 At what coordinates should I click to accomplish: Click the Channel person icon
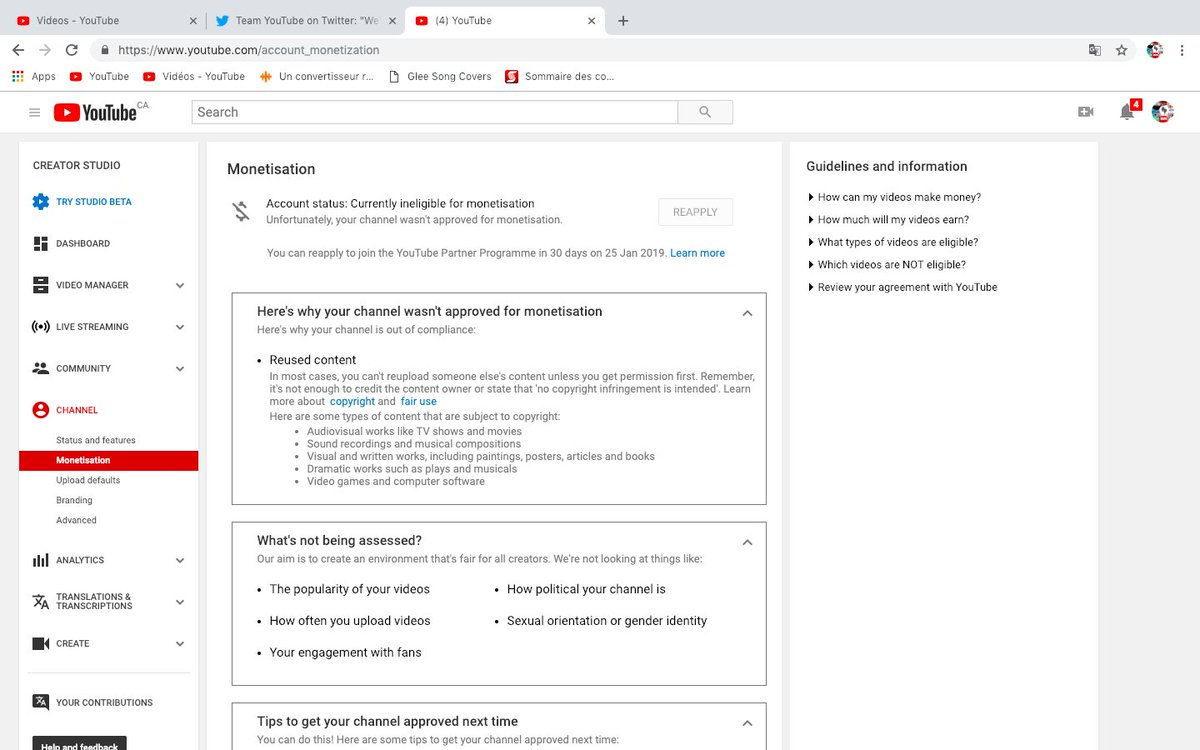click(41, 410)
